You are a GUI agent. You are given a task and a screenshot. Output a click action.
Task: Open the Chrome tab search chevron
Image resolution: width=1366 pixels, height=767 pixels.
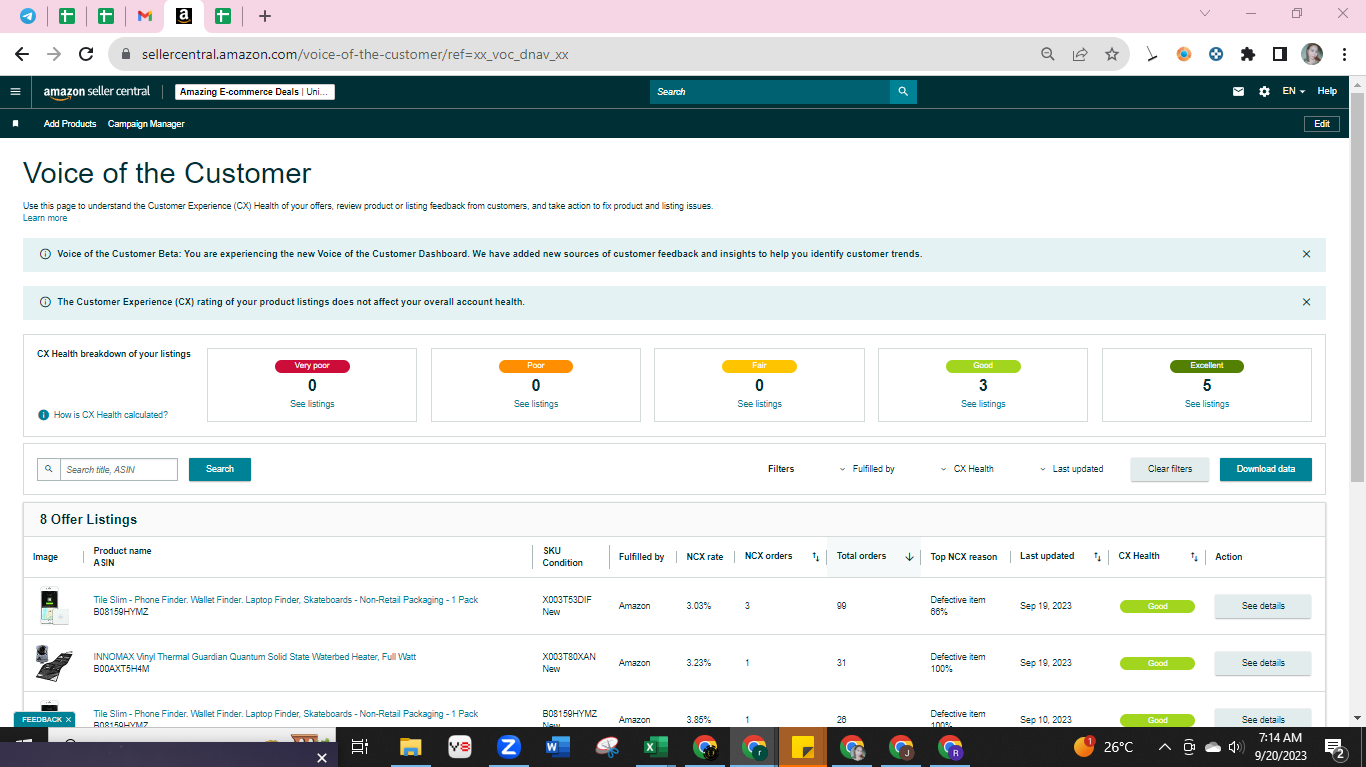click(1205, 14)
